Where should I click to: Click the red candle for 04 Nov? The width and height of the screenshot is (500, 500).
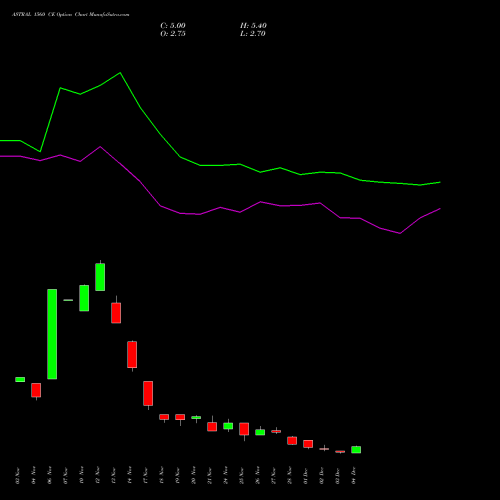[36, 390]
